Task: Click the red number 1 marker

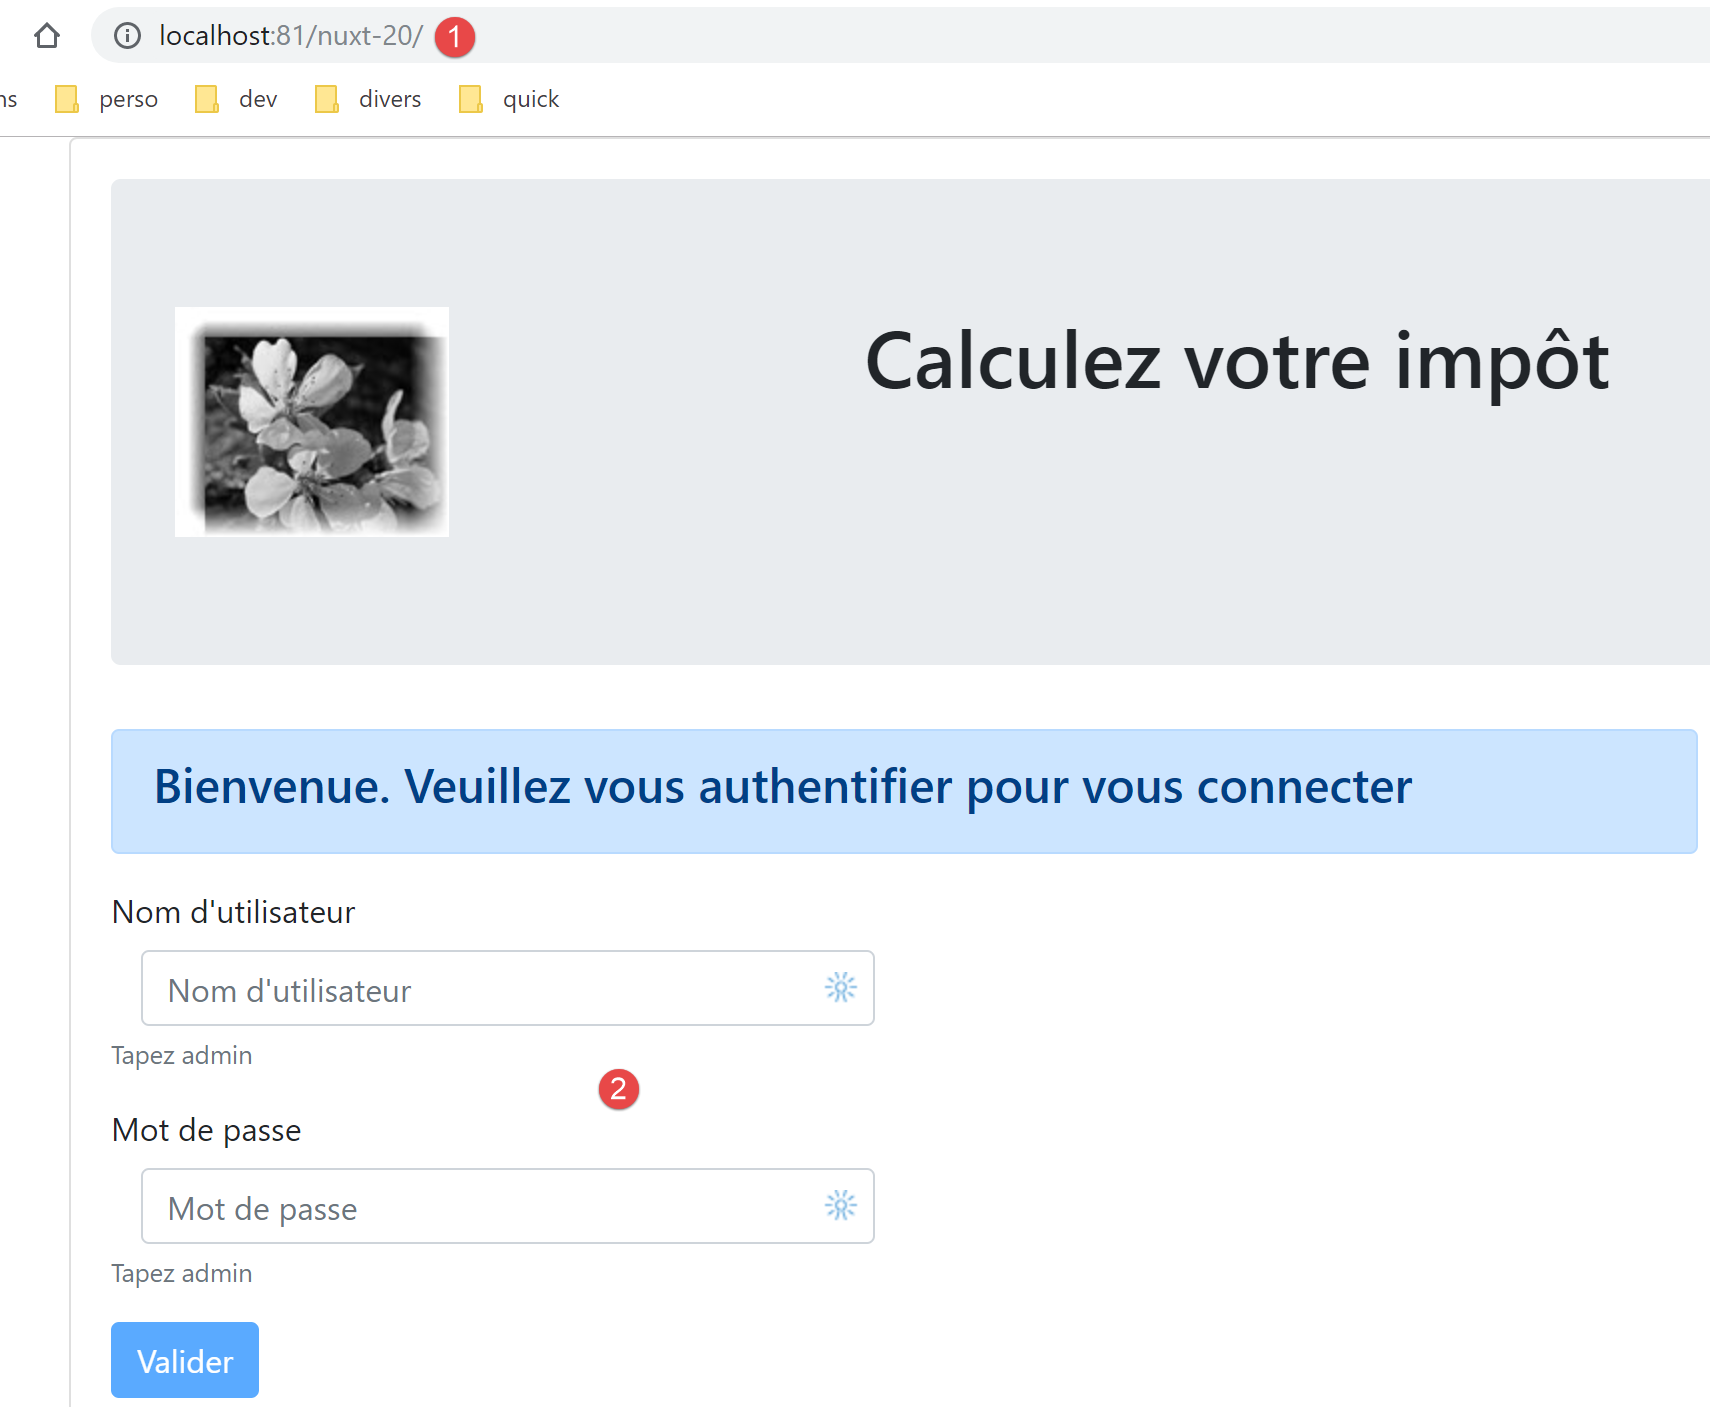Action: pyautogui.click(x=455, y=37)
